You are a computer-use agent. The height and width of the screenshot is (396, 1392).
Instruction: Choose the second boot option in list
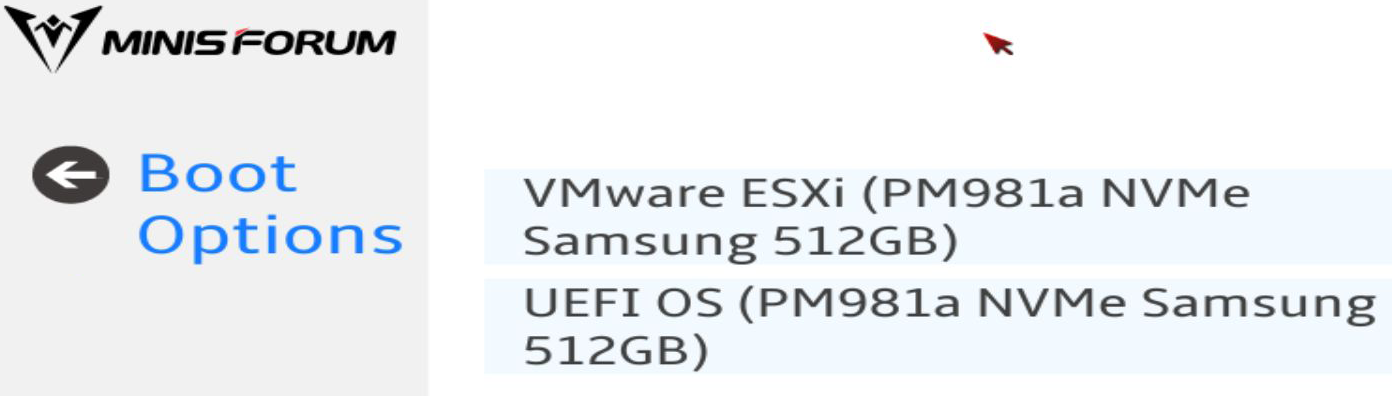tap(937, 326)
